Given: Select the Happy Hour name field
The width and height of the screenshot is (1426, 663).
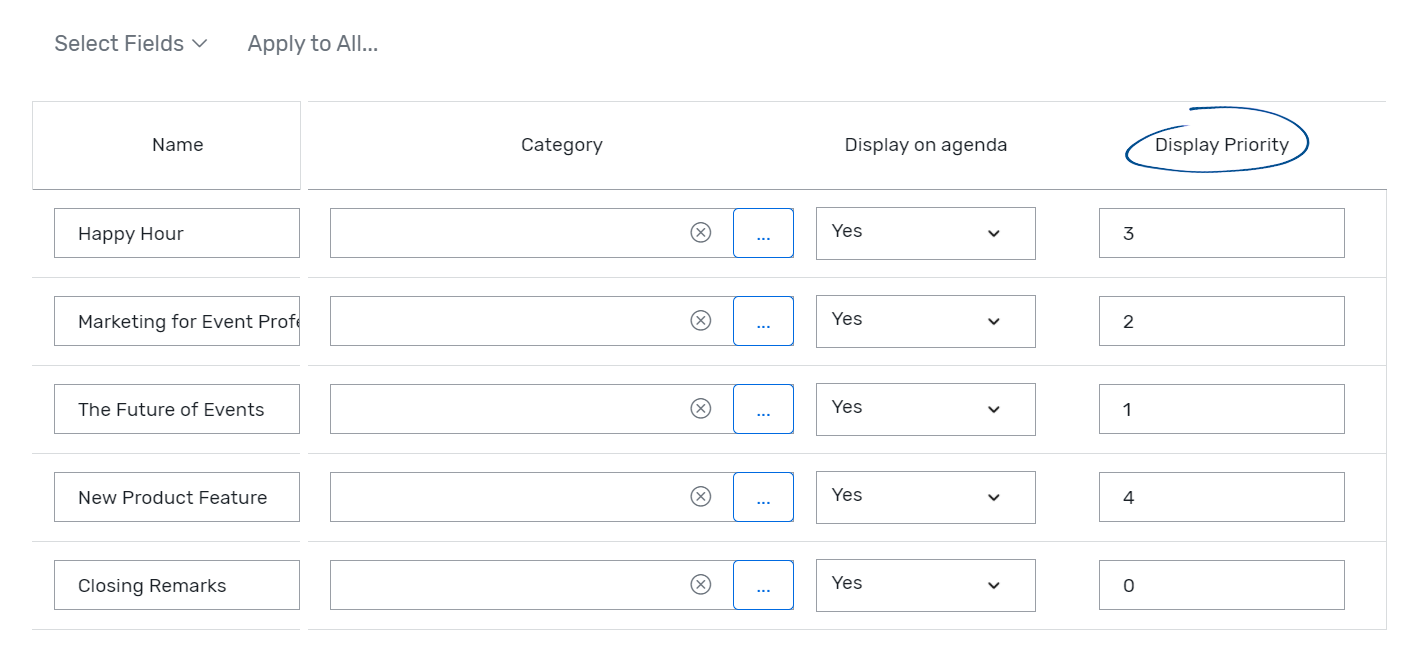Looking at the screenshot, I should tap(177, 233).
